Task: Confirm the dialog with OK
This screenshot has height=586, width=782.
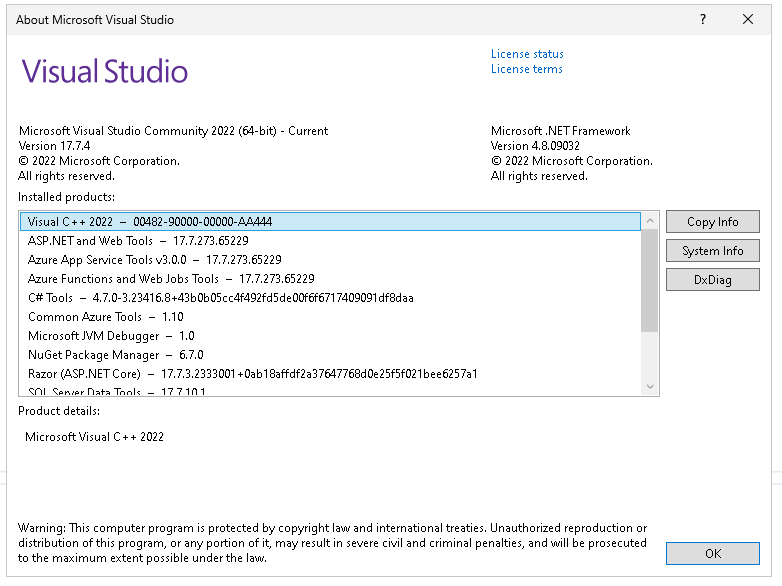Action: point(713,554)
